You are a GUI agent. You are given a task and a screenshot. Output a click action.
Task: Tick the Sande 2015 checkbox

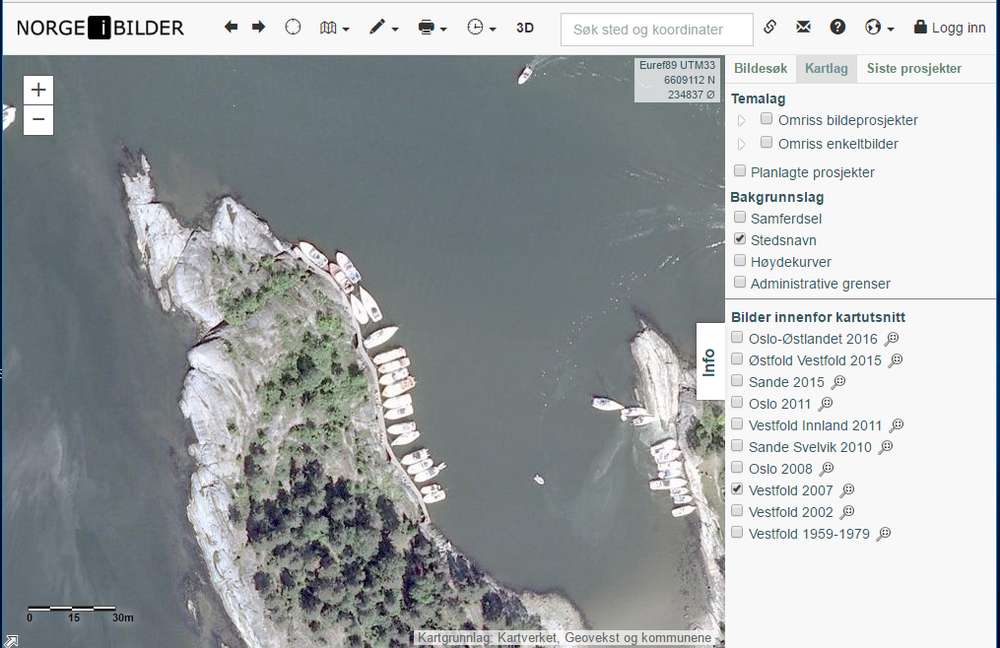click(x=737, y=380)
